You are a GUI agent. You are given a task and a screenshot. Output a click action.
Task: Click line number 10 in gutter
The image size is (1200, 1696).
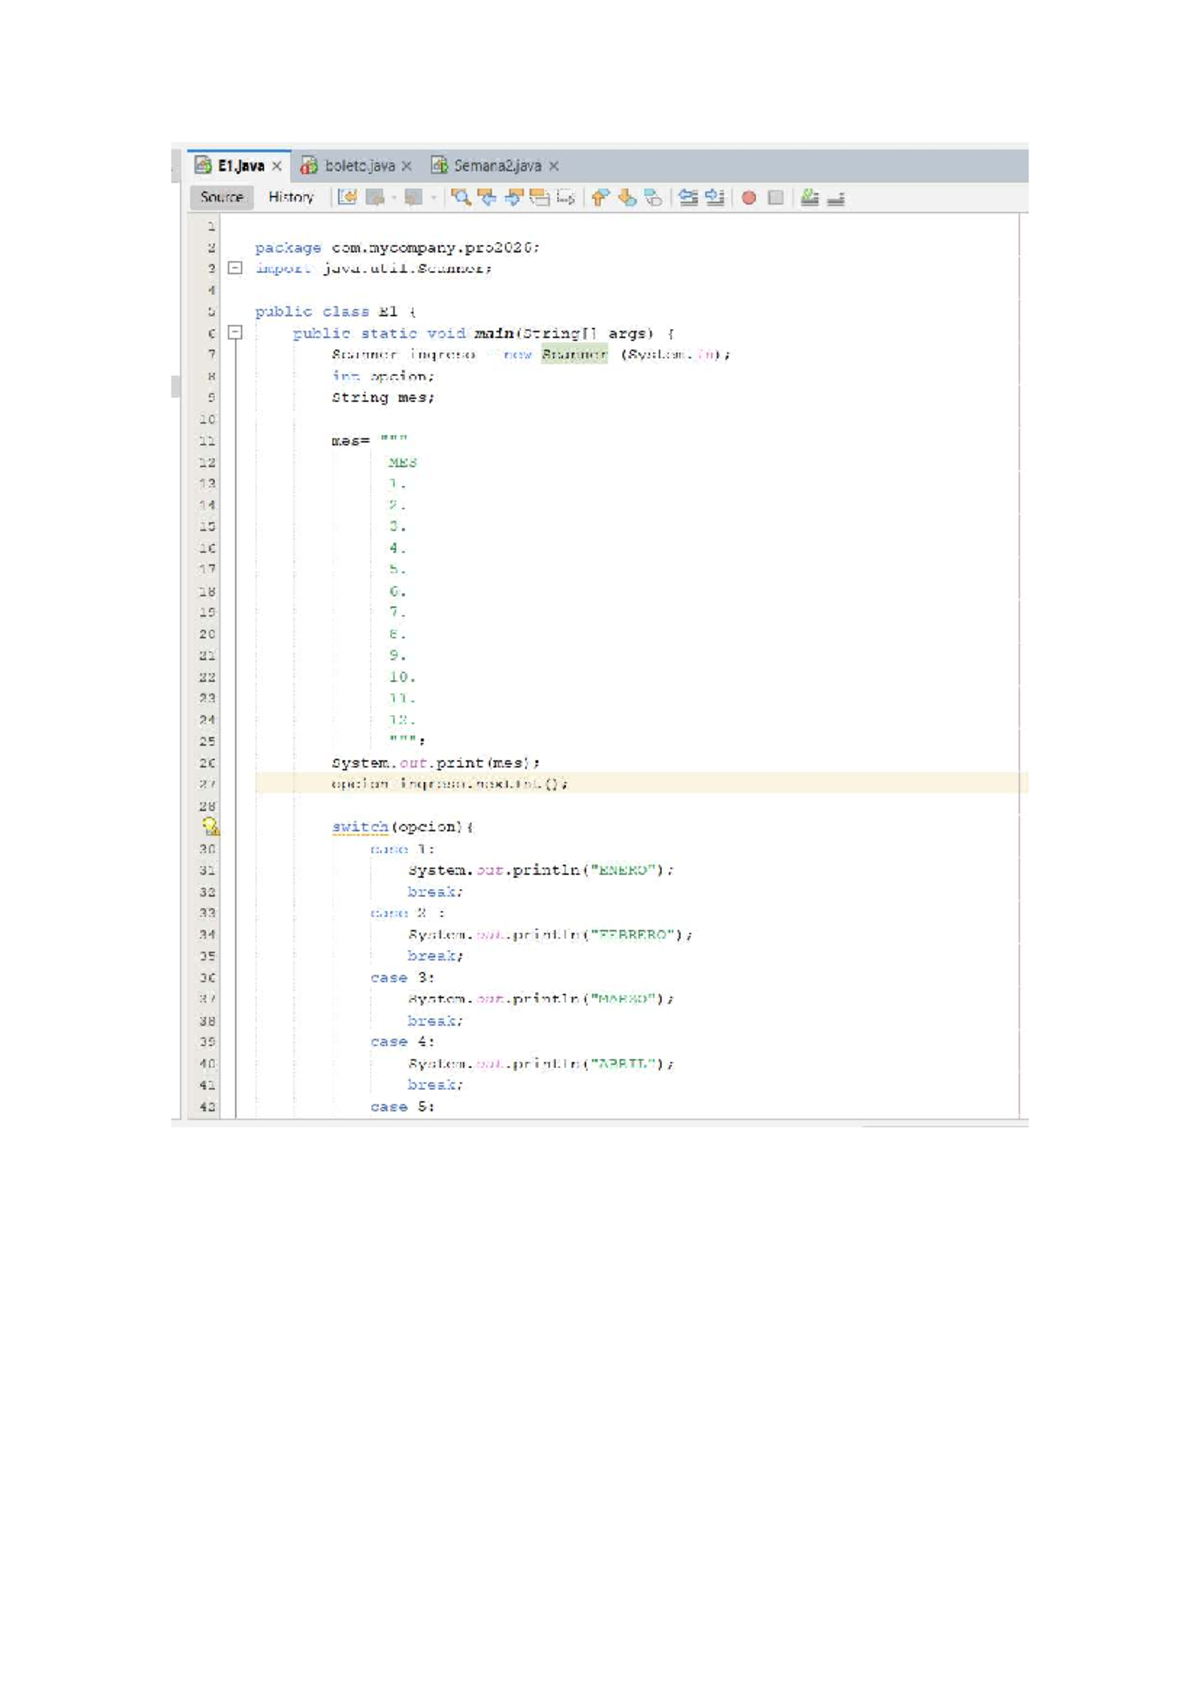(x=207, y=419)
